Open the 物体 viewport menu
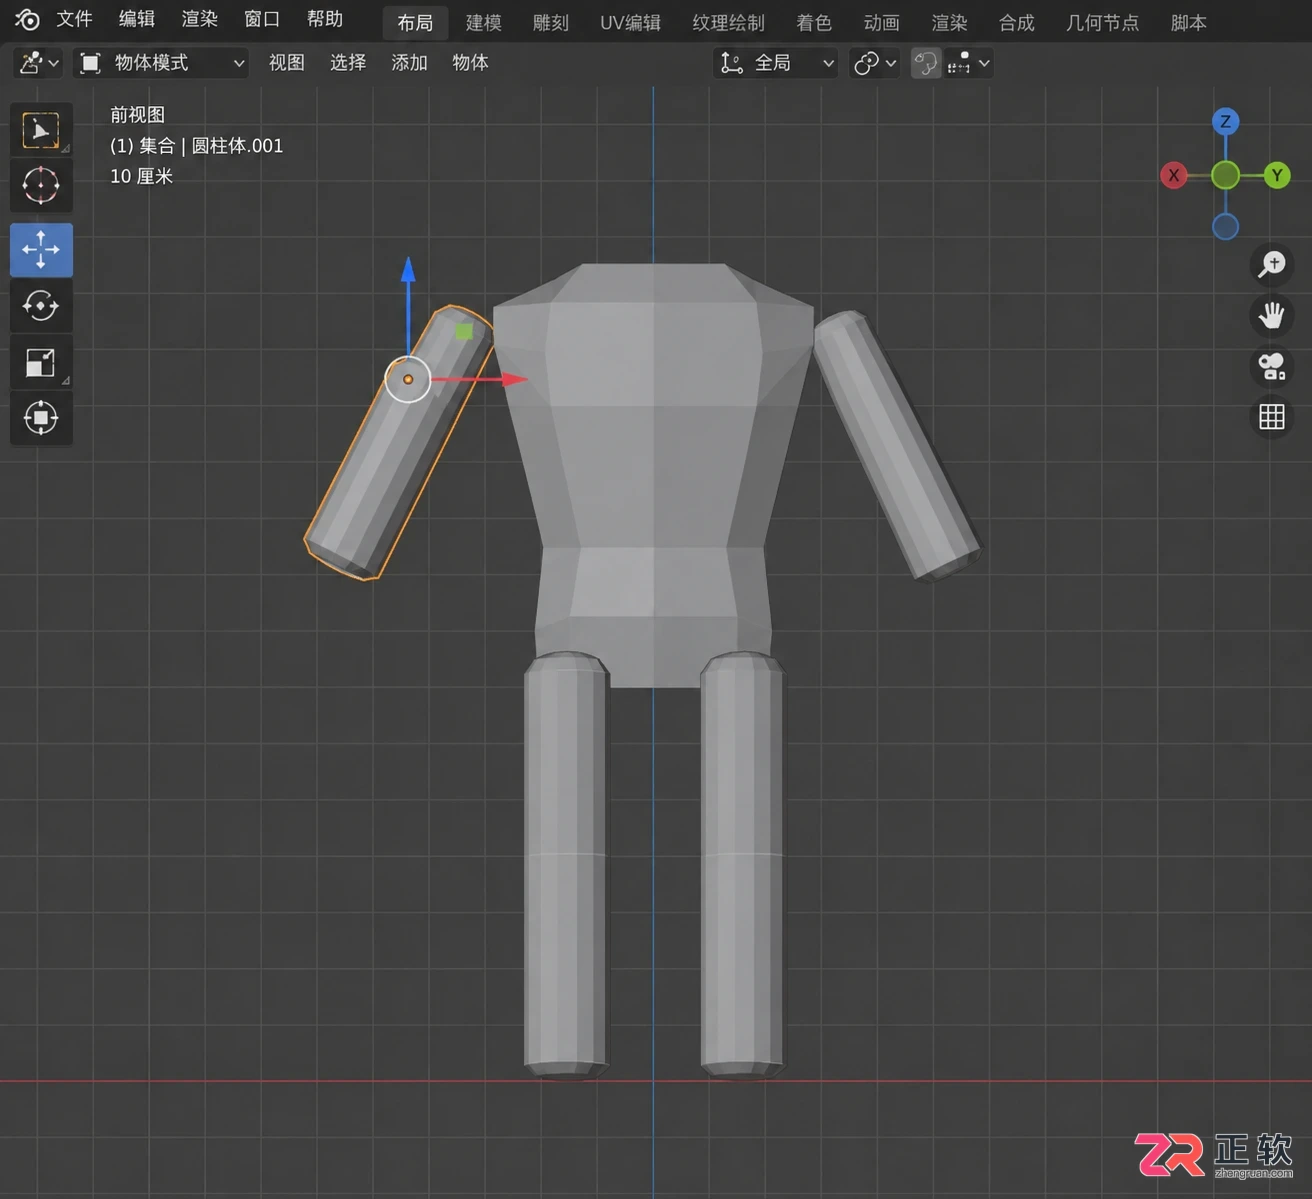The width and height of the screenshot is (1312, 1199). 470,63
